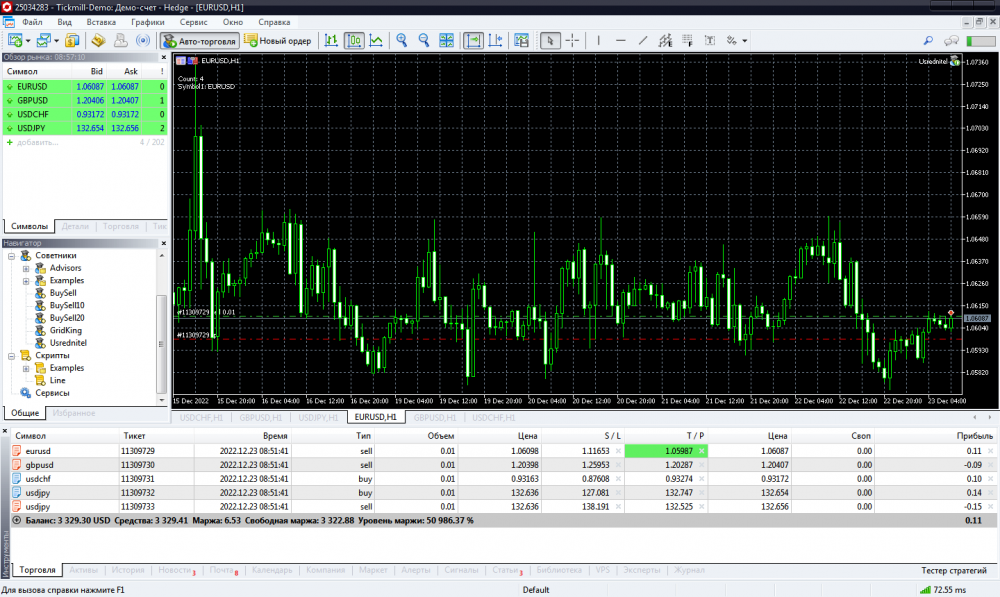1000x597 pixels.
Task: Select the text label tool
Action: (710, 41)
